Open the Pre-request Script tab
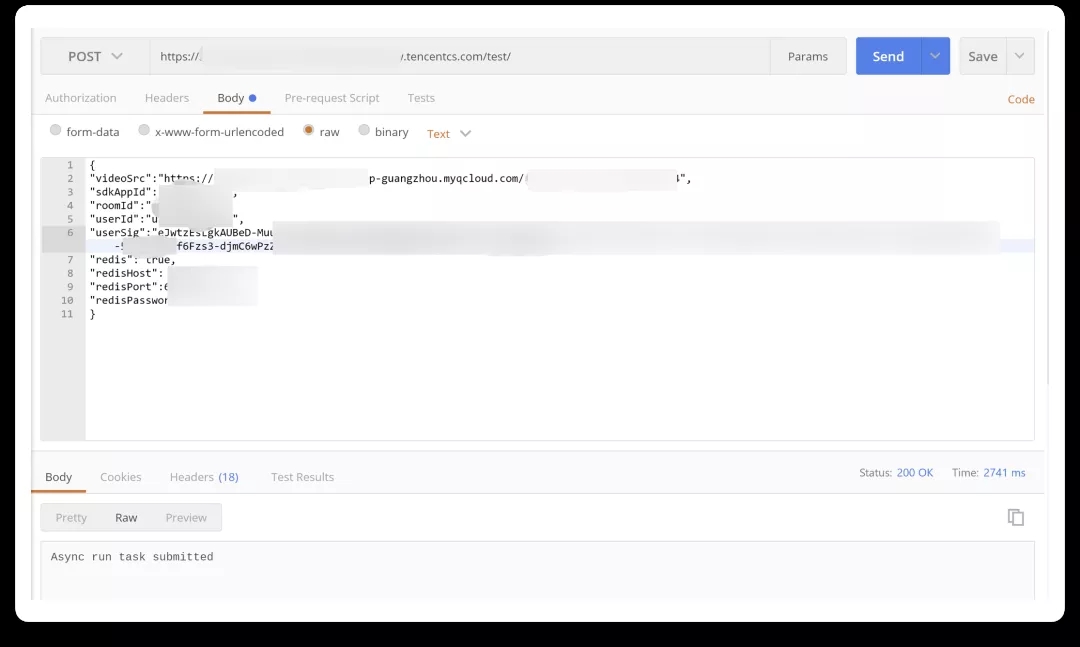This screenshot has width=1080, height=647. pyautogui.click(x=332, y=98)
